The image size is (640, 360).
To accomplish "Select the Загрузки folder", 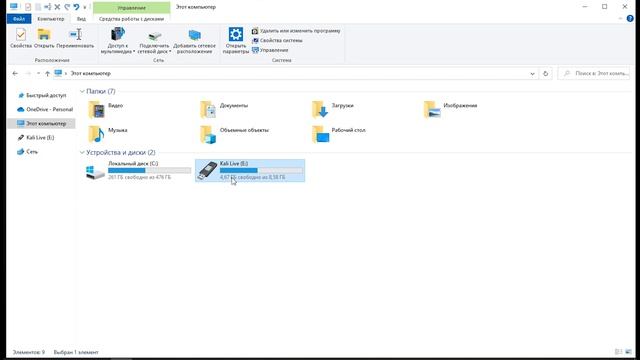I will [333, 109].
